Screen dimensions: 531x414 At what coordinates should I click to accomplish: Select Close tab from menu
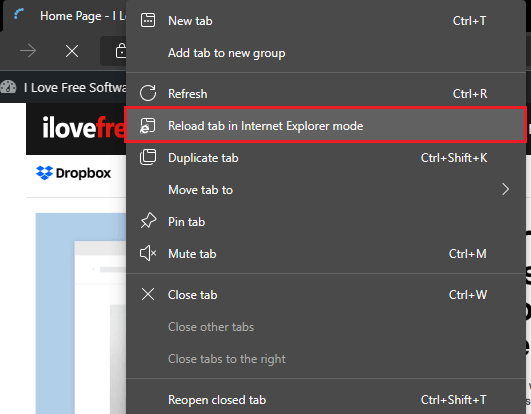(x=326, y=295)
